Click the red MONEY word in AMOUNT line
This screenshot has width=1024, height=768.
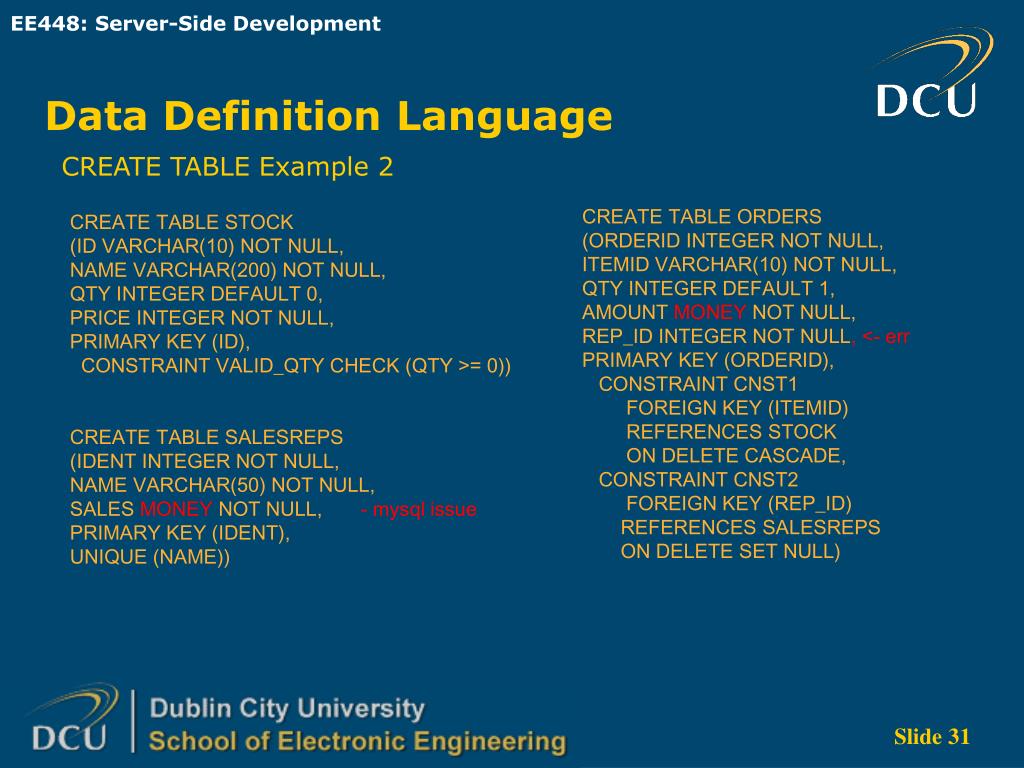pos(709,312)
